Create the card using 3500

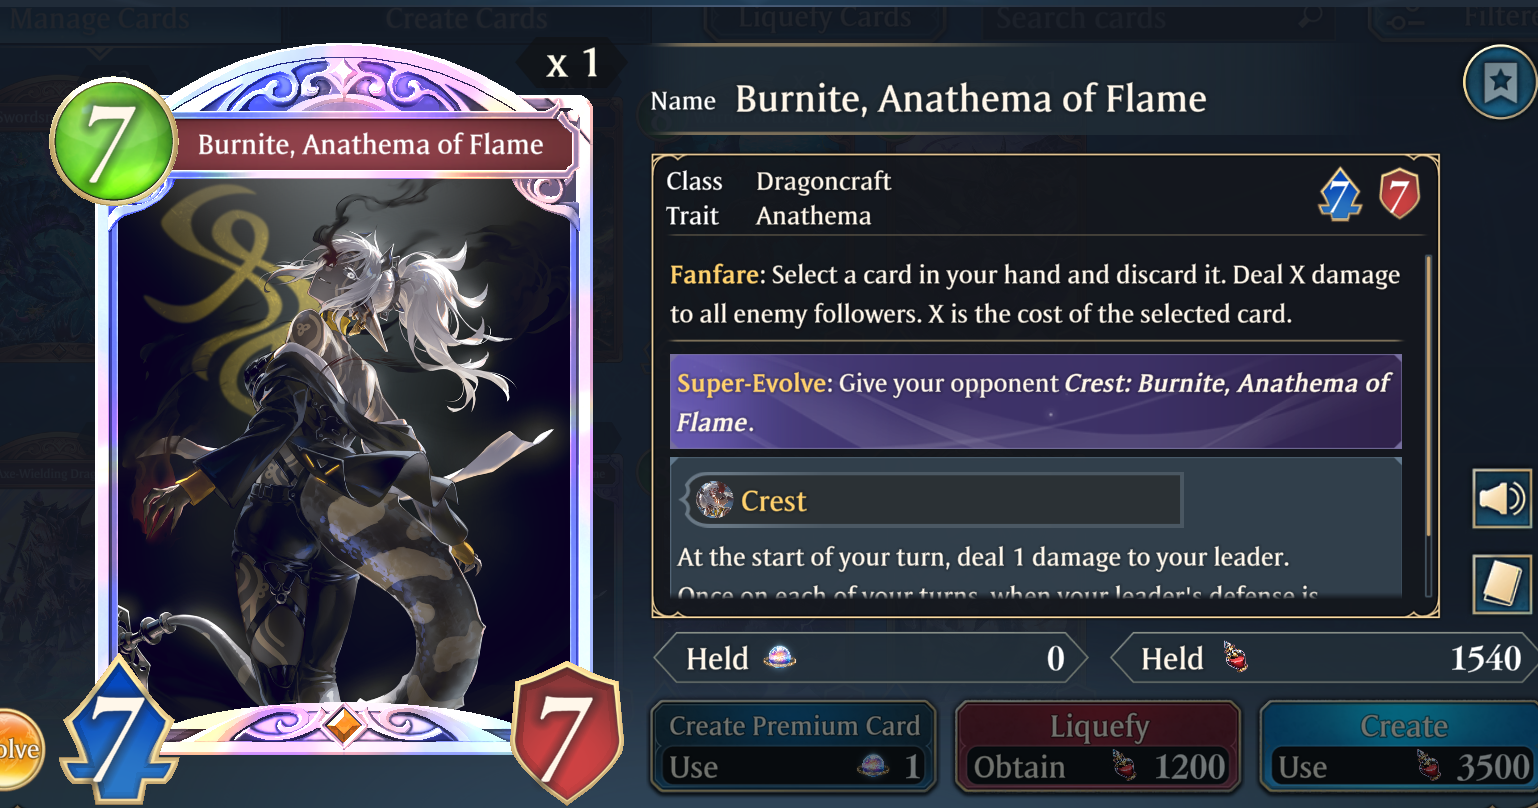click(1399, 748)
